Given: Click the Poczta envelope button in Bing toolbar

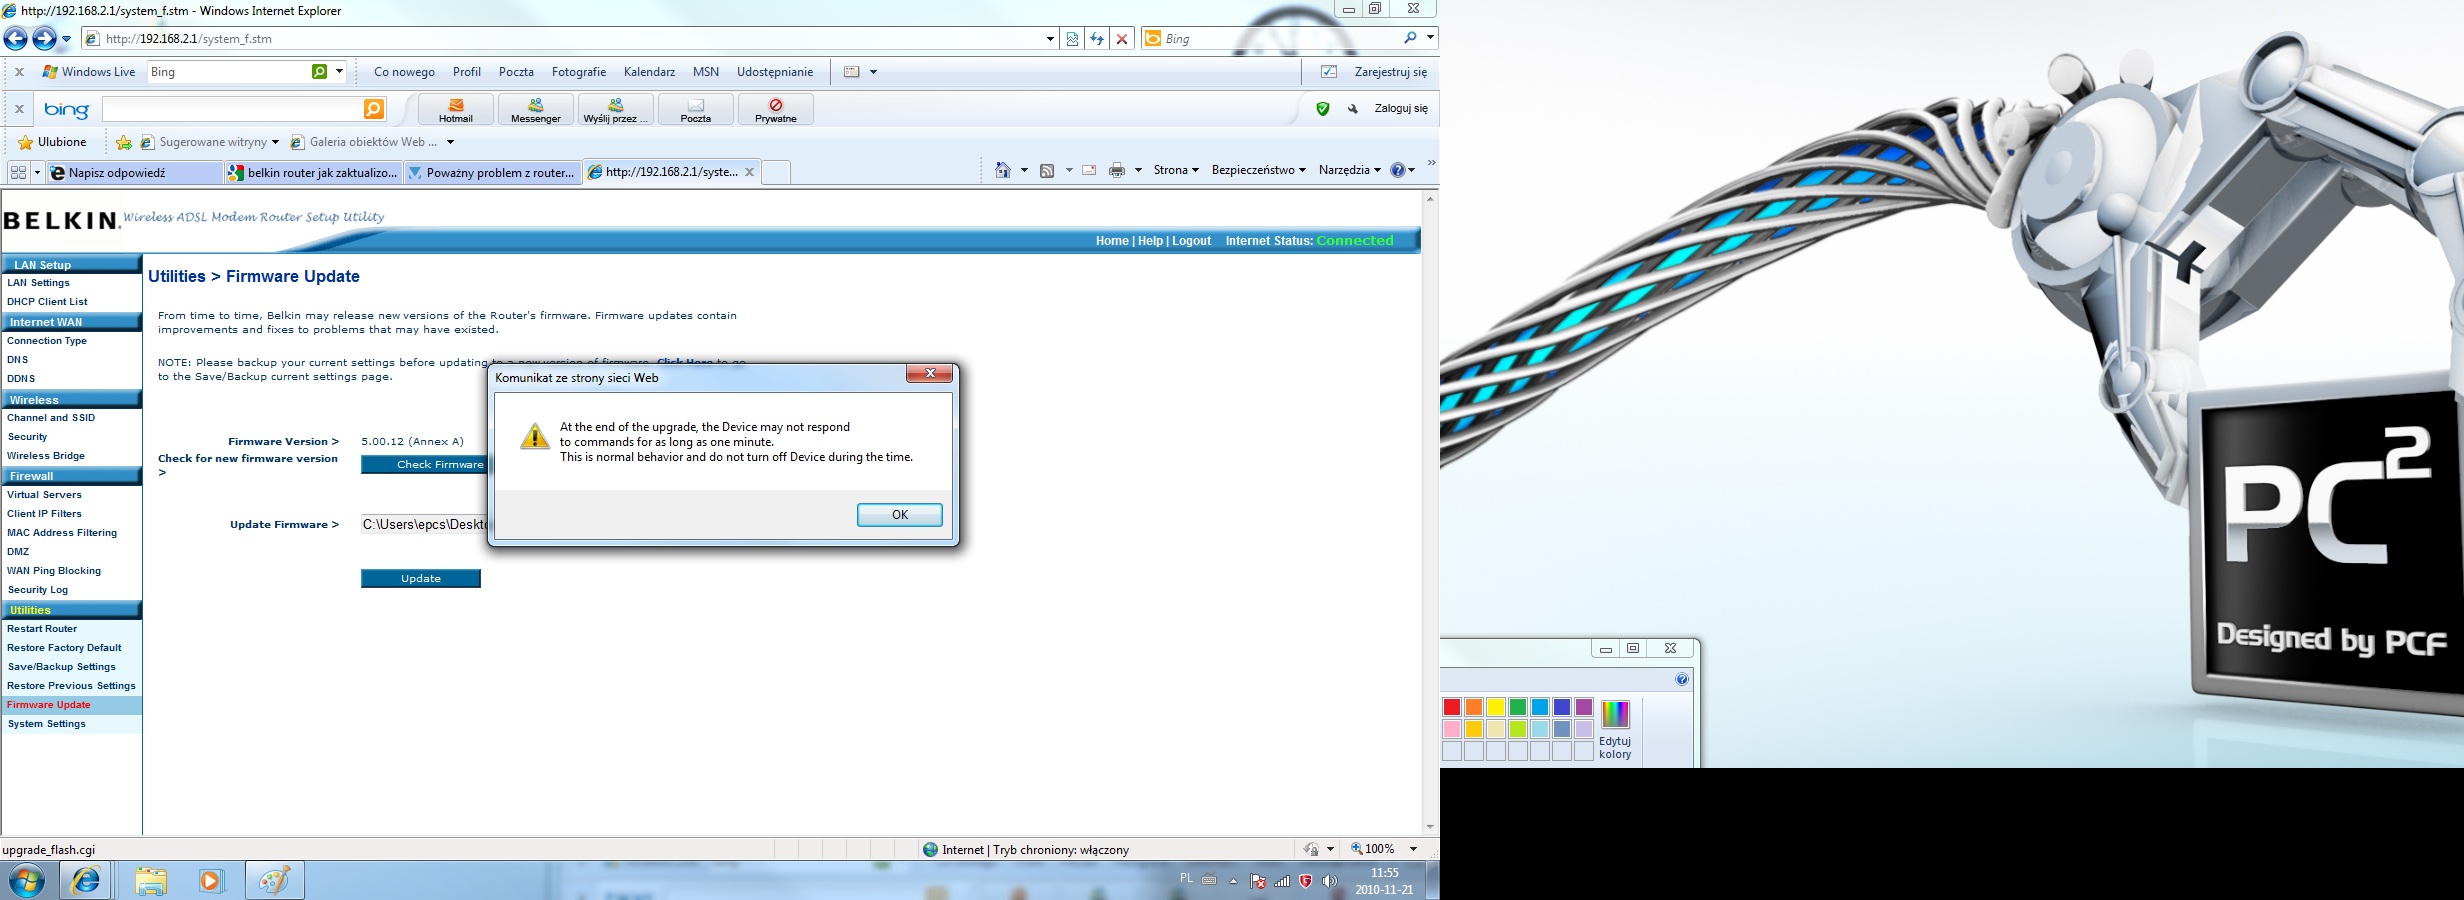Looking at the screenshot, I should click(x=696, y=109).
